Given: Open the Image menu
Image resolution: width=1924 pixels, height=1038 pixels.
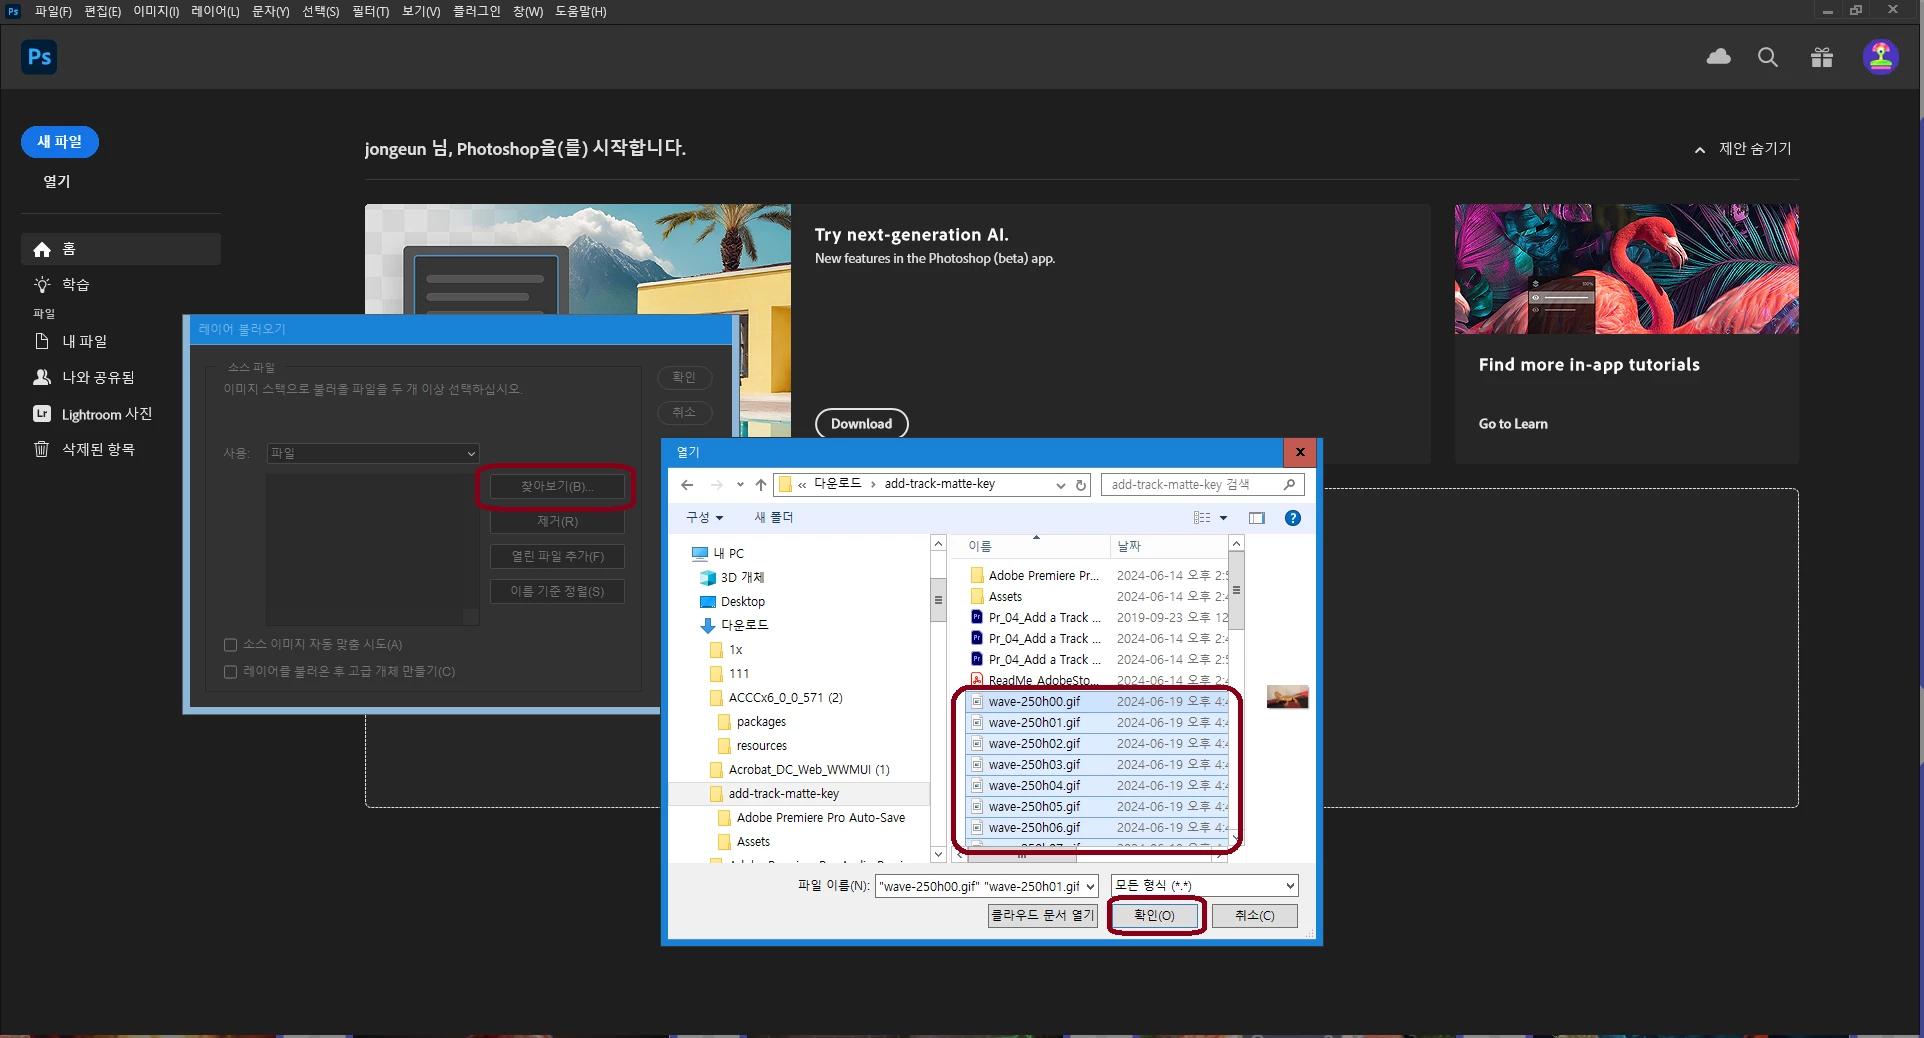Looking at the screenshot, I should [x=156, y=11].
